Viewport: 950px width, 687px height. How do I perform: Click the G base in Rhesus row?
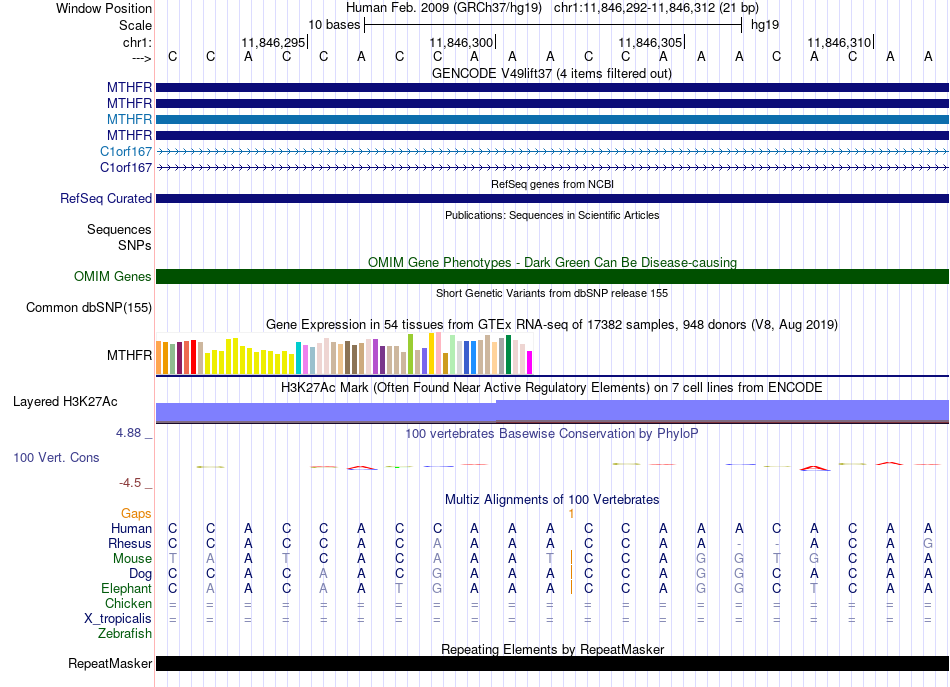pyautogui.click(x=928, y=543)
